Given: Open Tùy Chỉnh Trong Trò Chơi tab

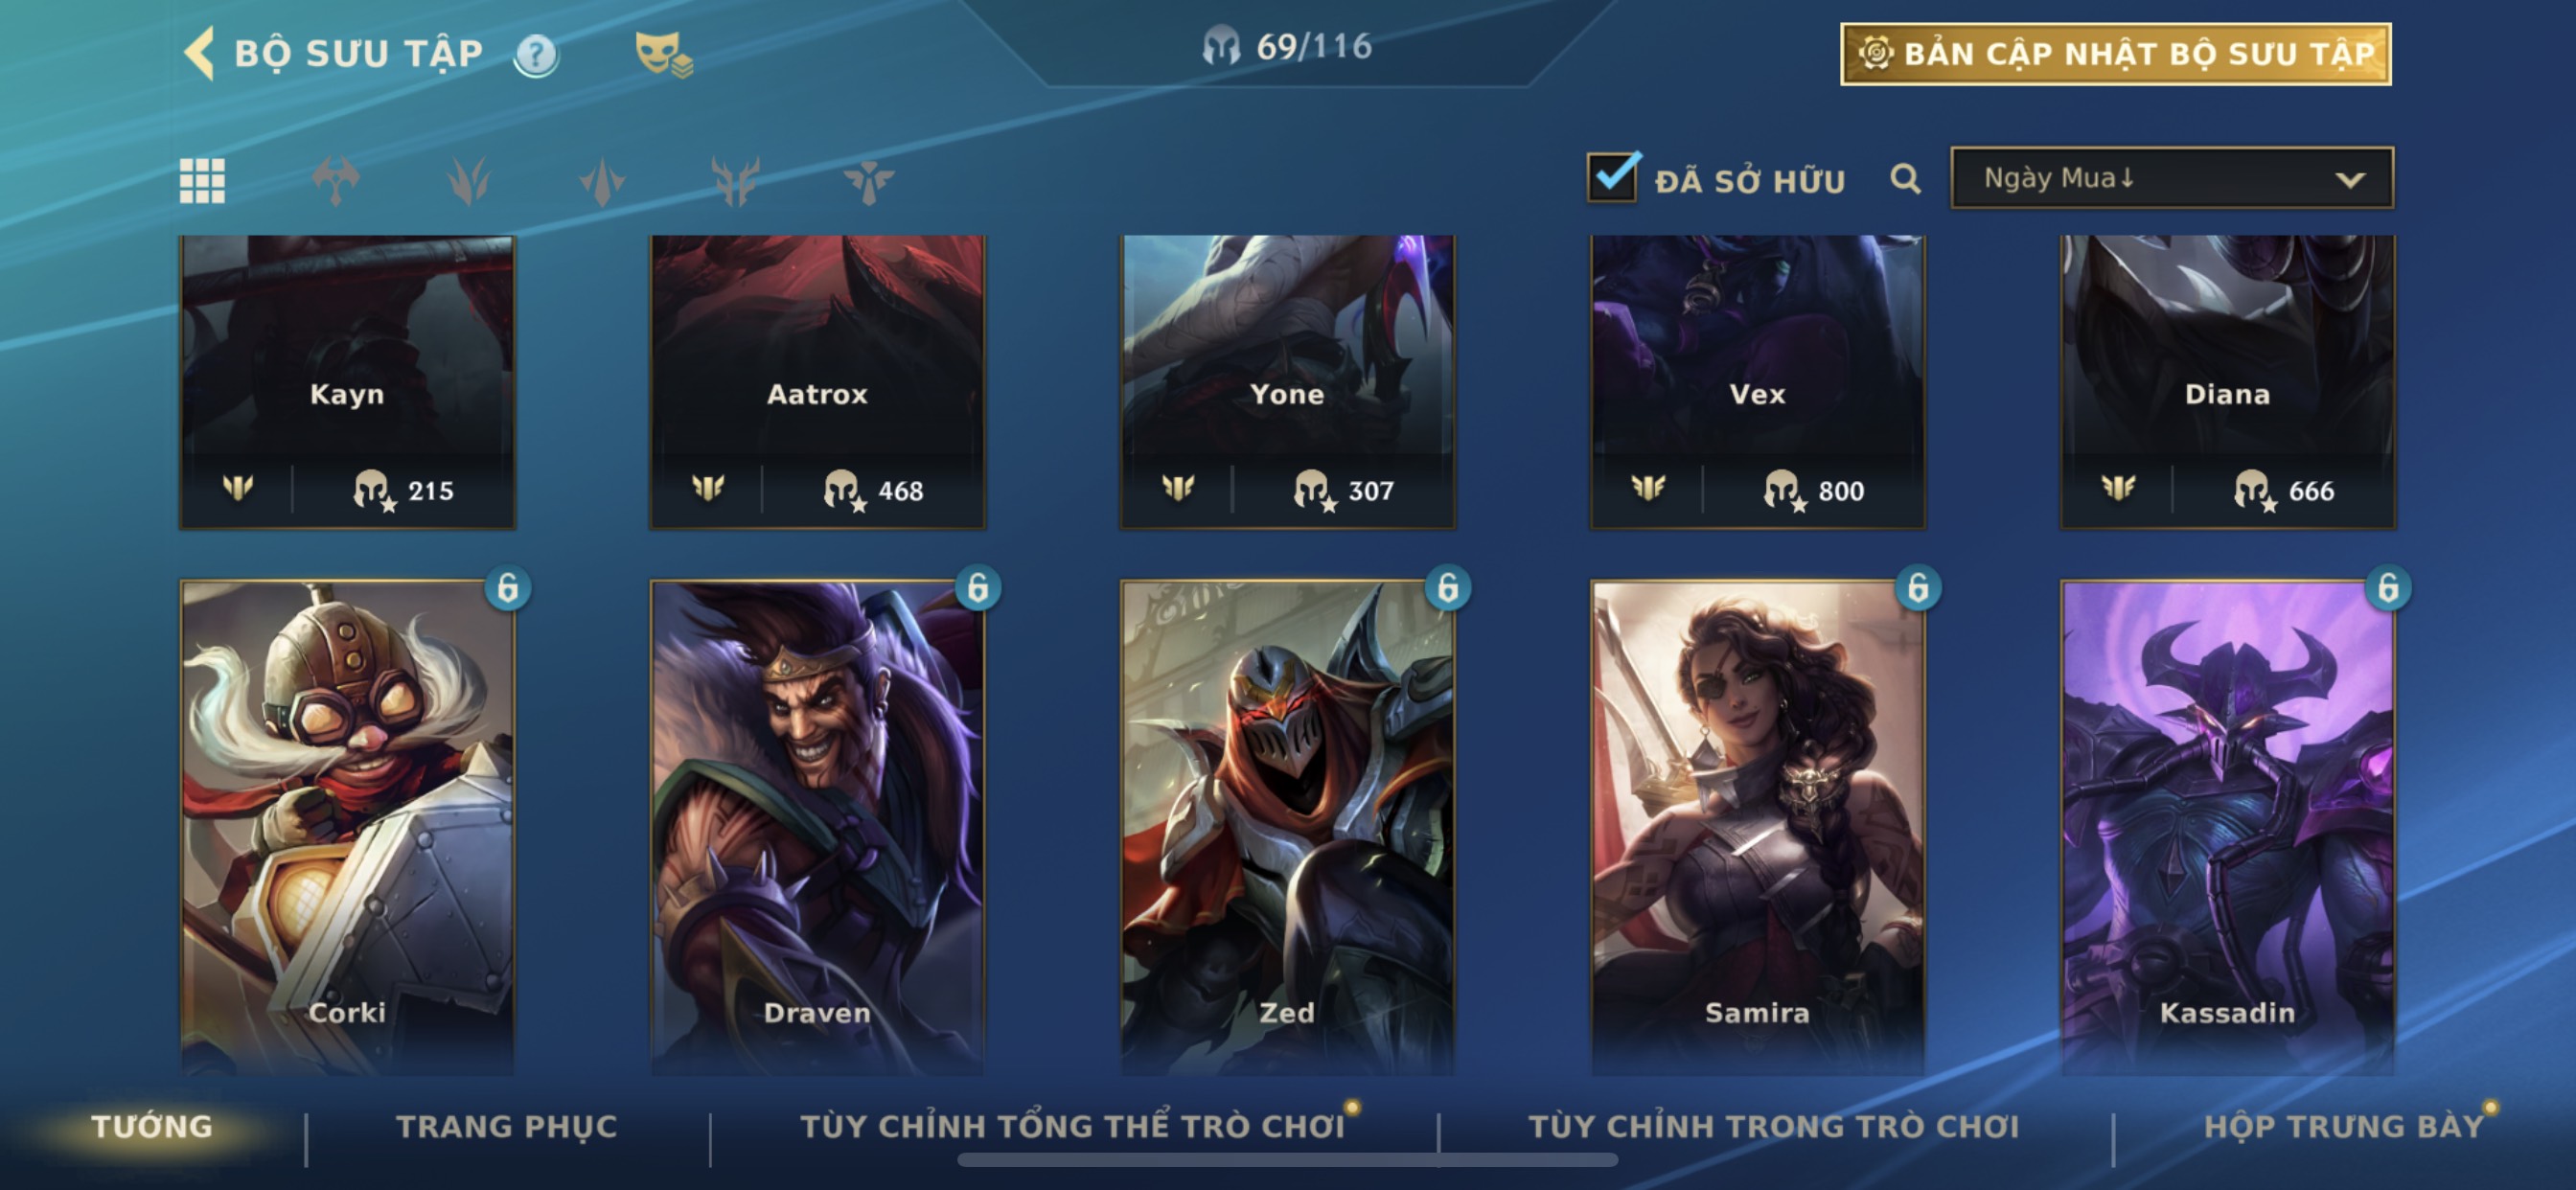Looking at the screenshot, I should coord(1774,1126).
